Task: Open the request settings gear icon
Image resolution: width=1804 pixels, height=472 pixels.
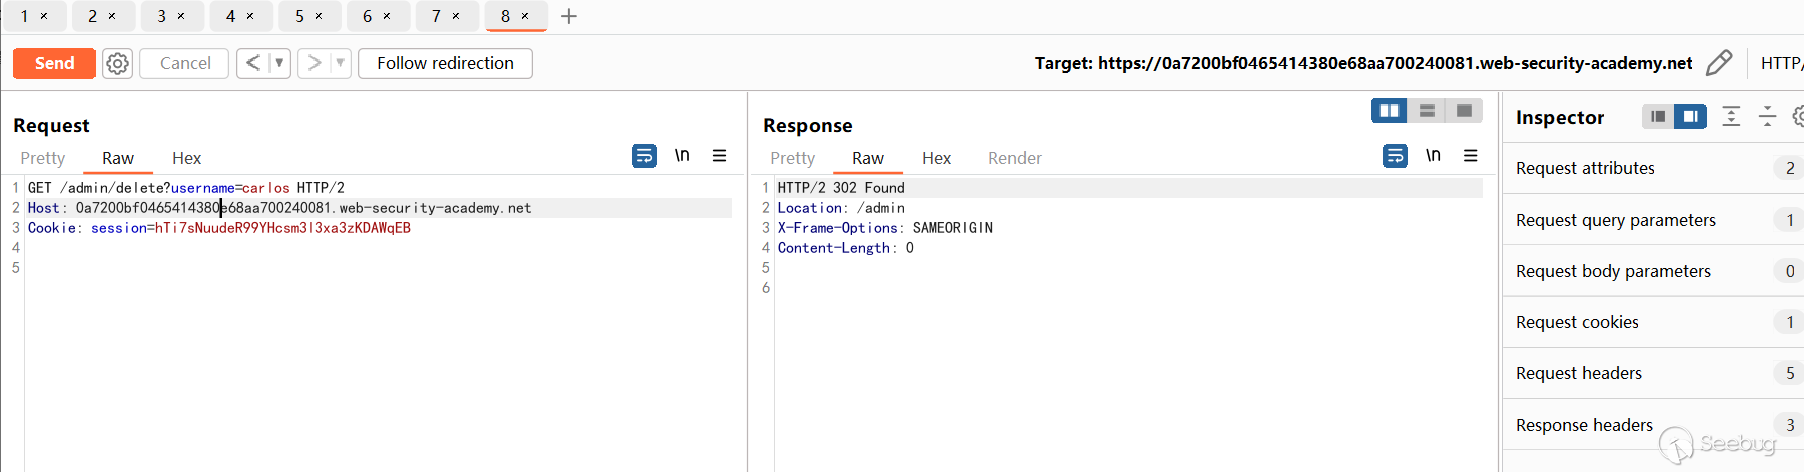Action: (117, 63)
